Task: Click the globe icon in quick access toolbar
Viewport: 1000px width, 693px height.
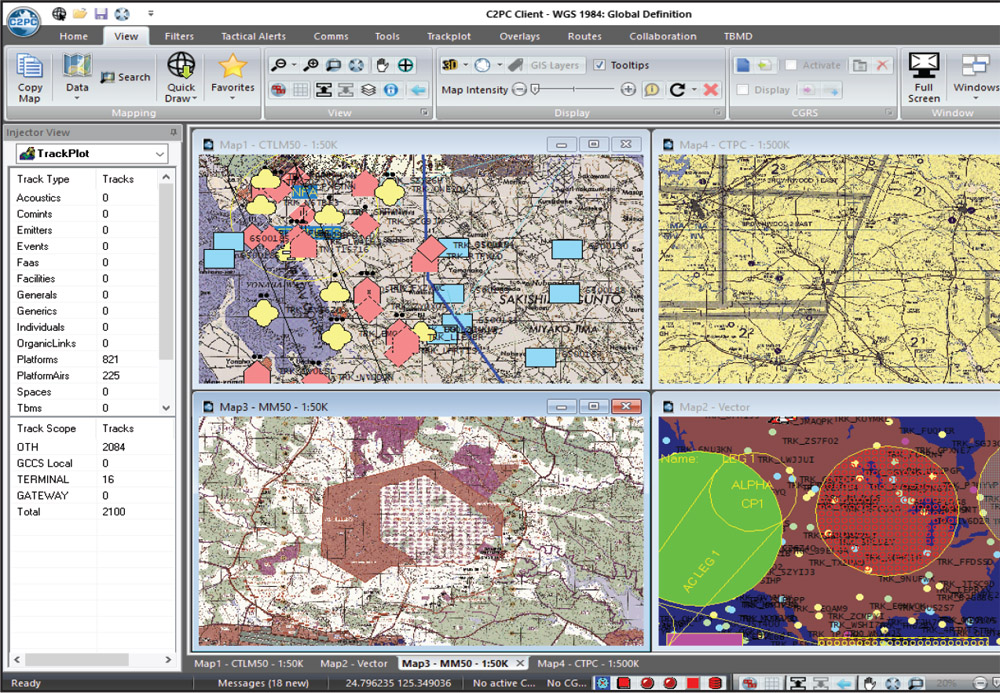Action: pos(59,13)
